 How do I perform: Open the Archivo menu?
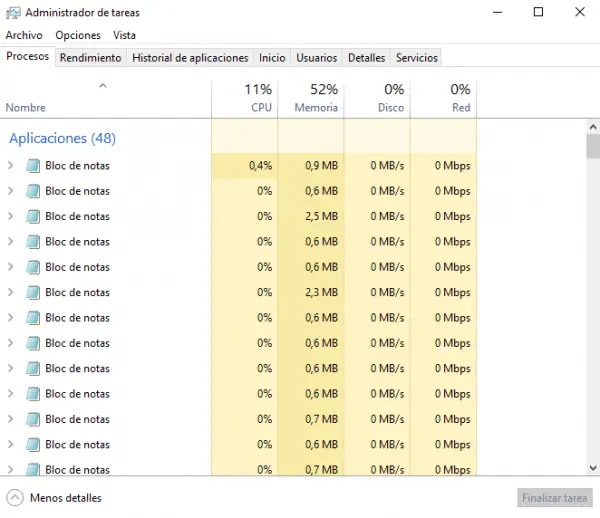24,35
